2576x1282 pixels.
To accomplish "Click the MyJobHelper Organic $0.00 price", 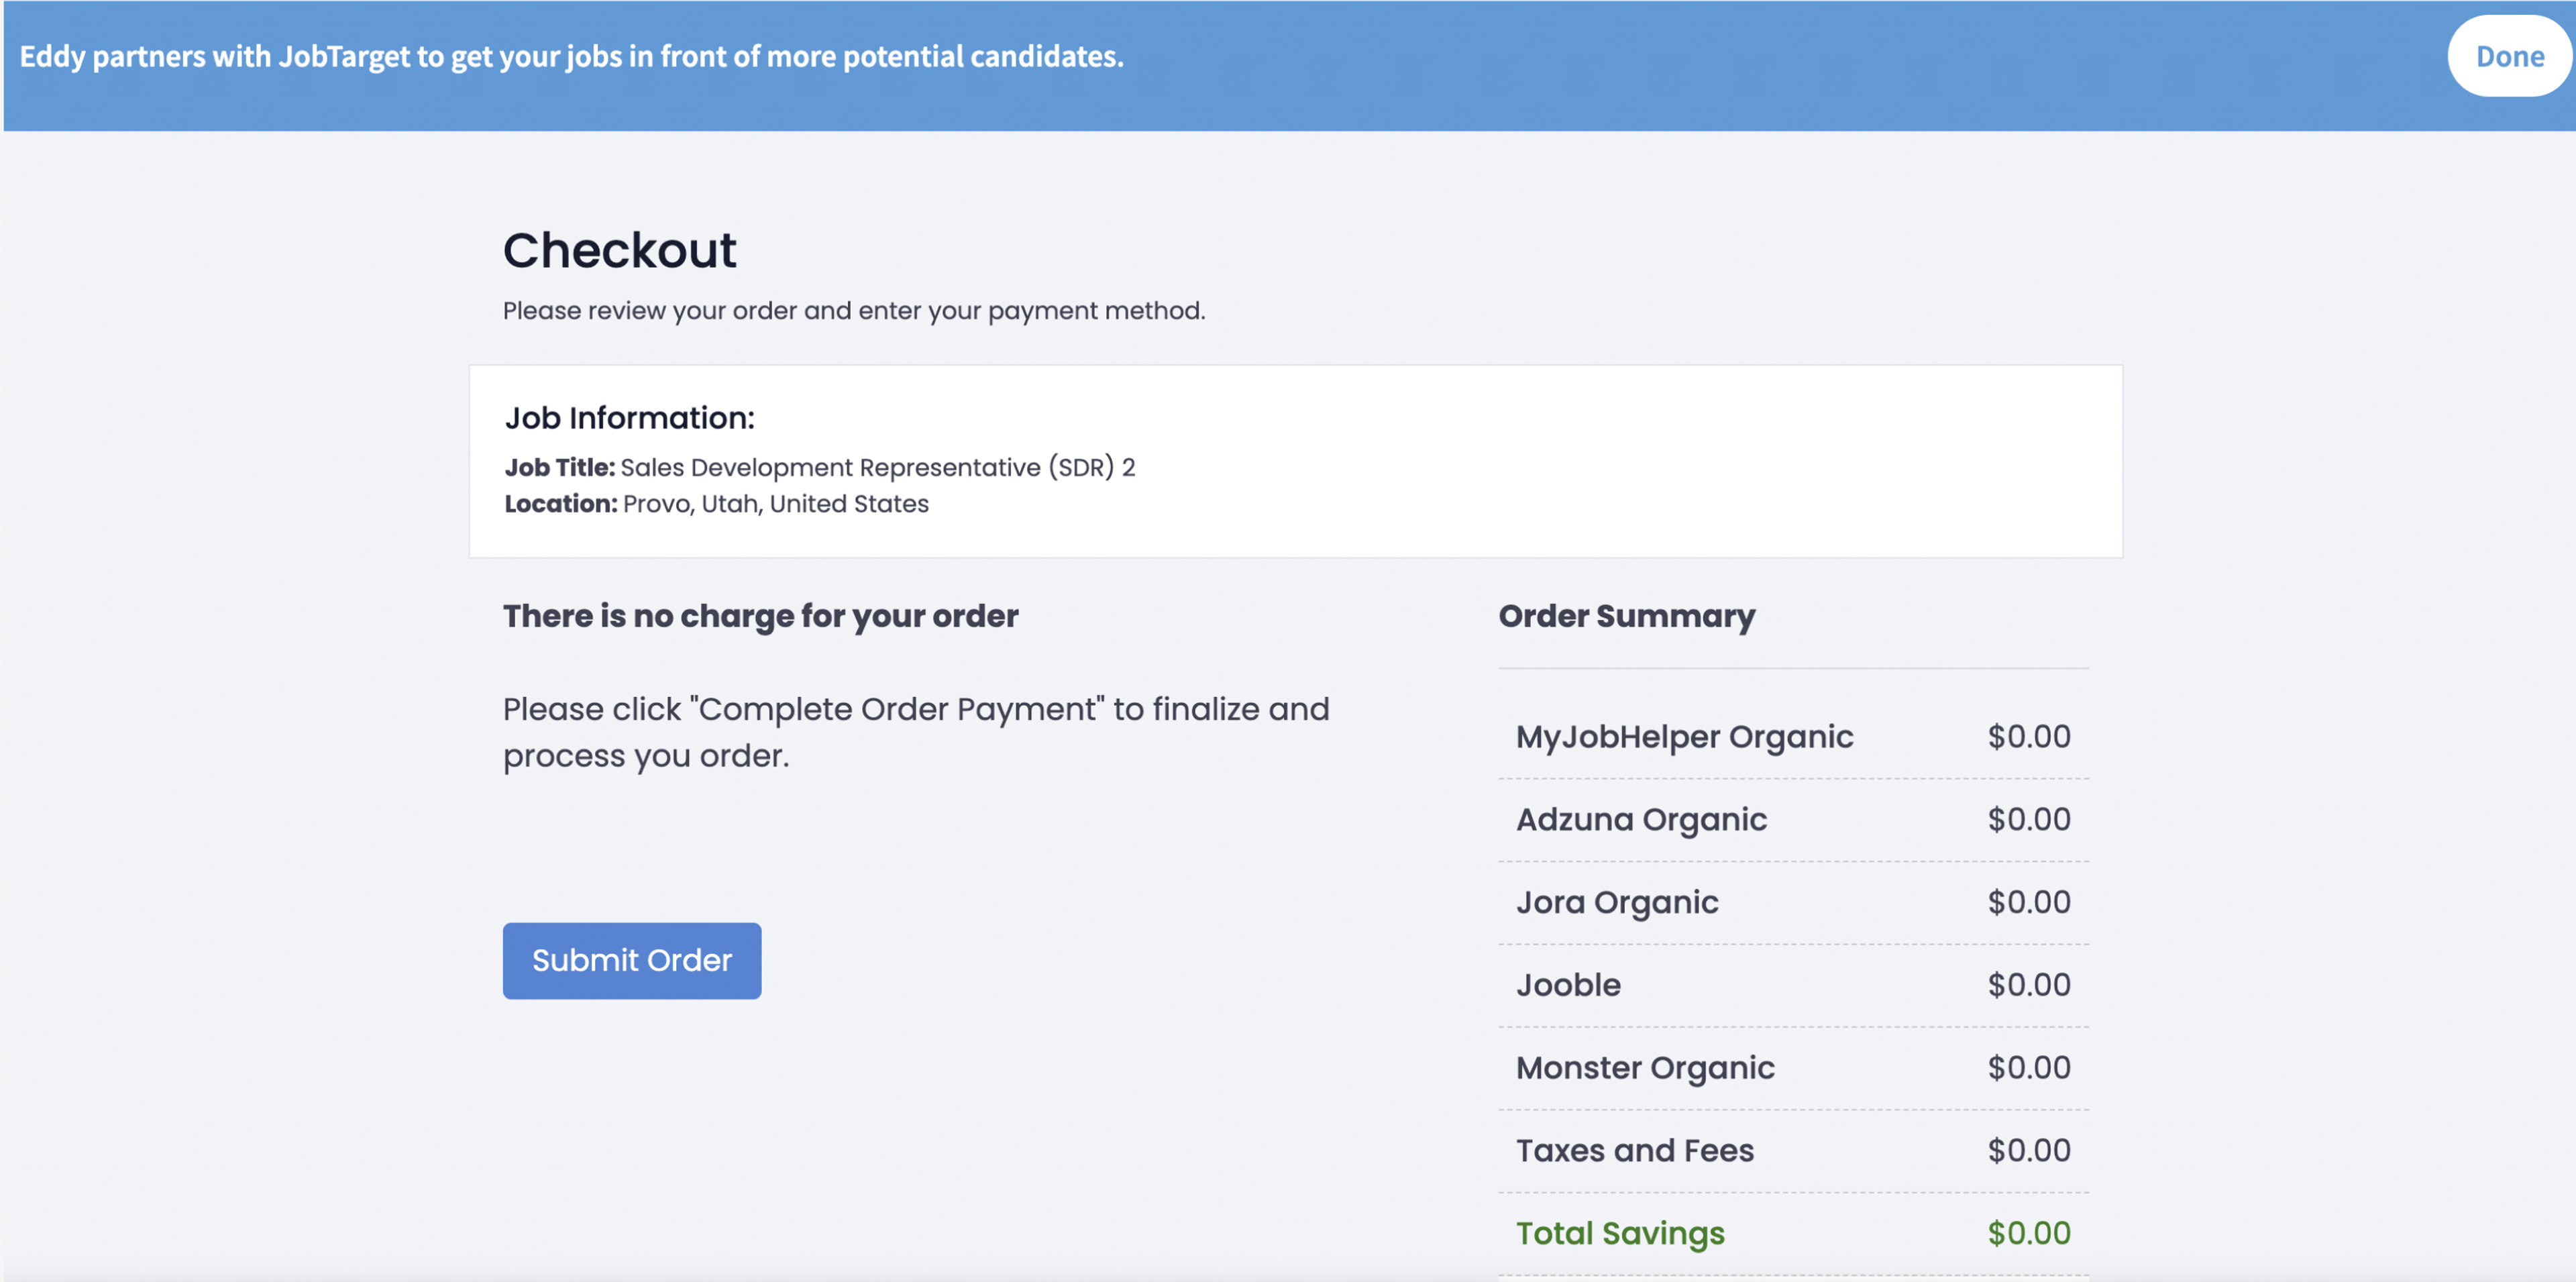I will point(2029,737).
